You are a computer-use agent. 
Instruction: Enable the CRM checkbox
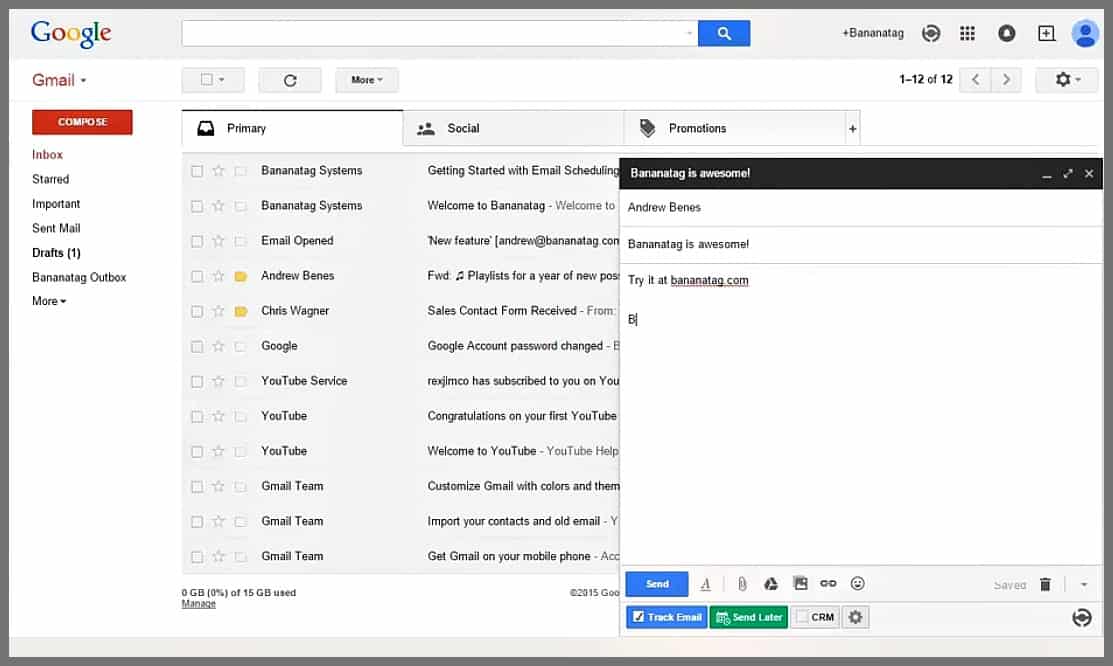pyautogui.click(x=803, y=617)
